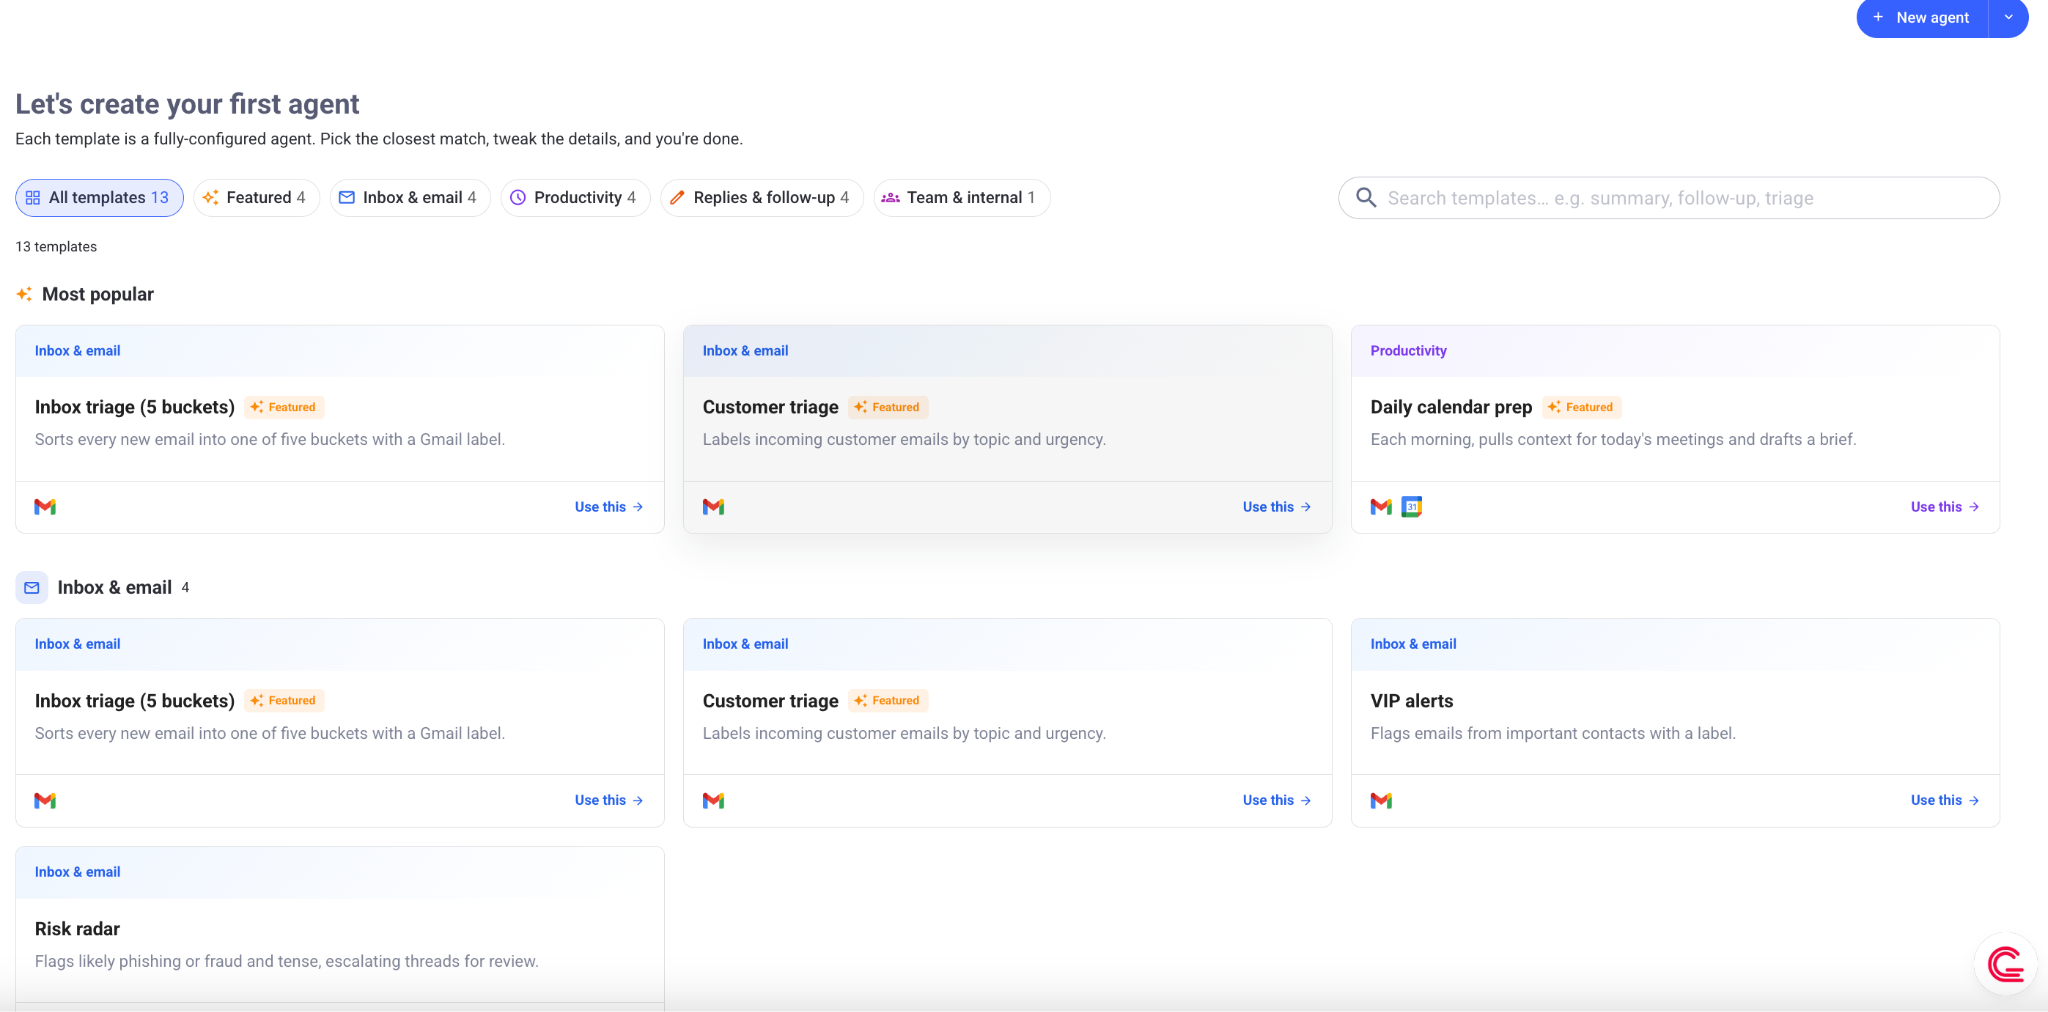Viewport: 2048px width, 1012px height.
Task: Click 'Flags emails from important contacts' description
Action: [x=1553, y=733]
